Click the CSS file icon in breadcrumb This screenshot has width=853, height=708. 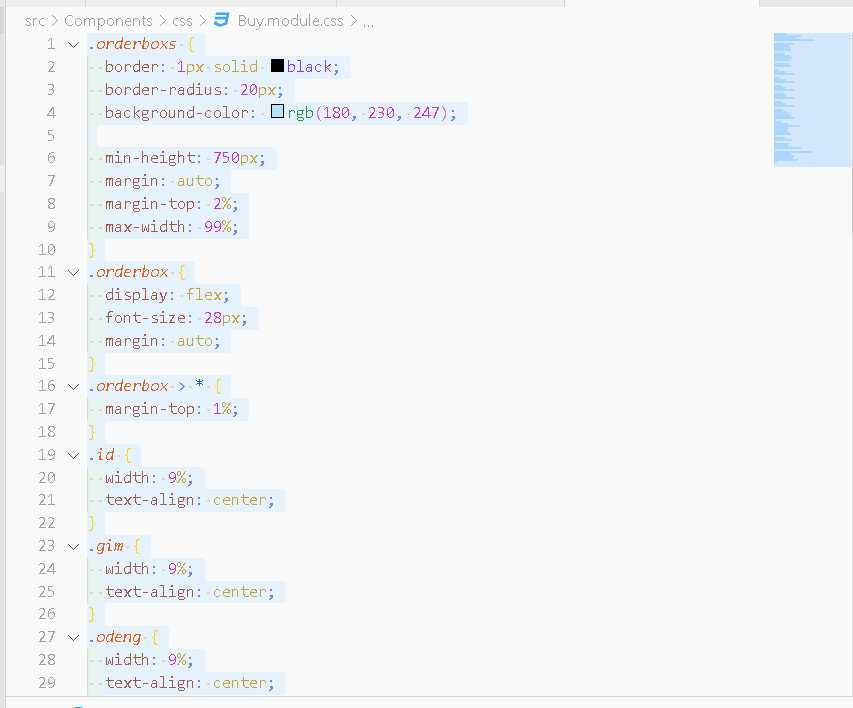tap(221, 20)
